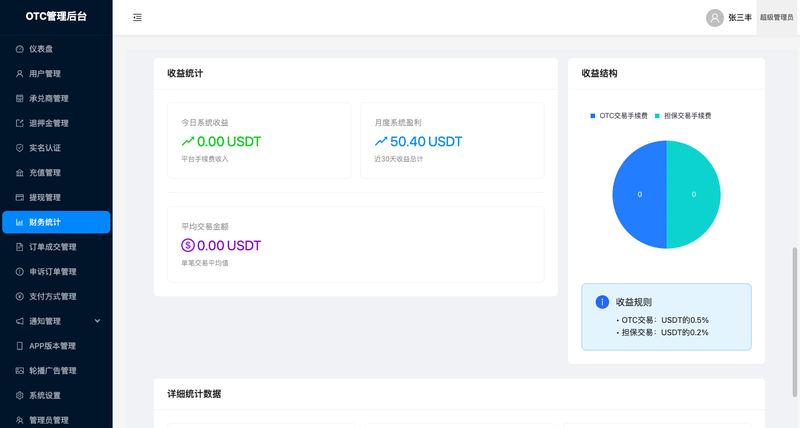Go to 提现管理 page
The width and height of the screenshot is (800, 428).
56,197
